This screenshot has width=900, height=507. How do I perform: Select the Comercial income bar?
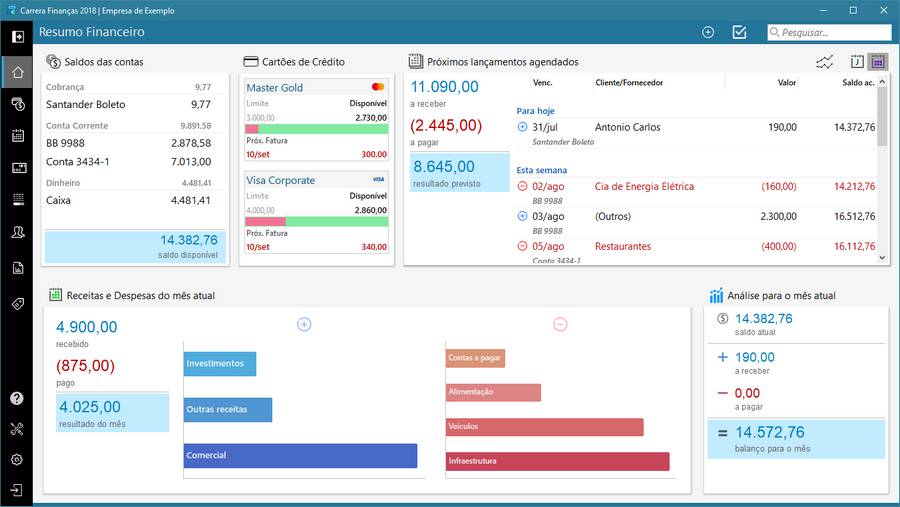click(x=300, y=456)
